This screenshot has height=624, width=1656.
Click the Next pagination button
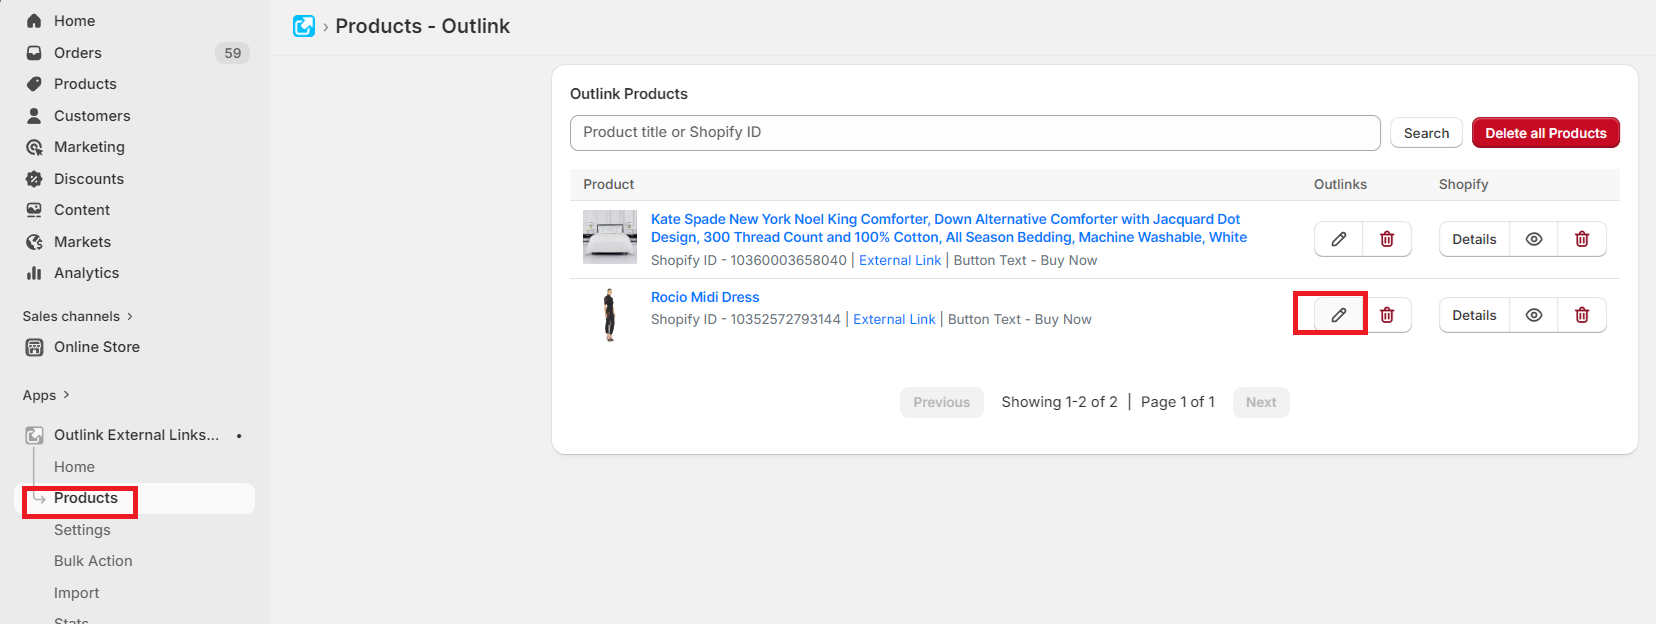[1261, 402]
